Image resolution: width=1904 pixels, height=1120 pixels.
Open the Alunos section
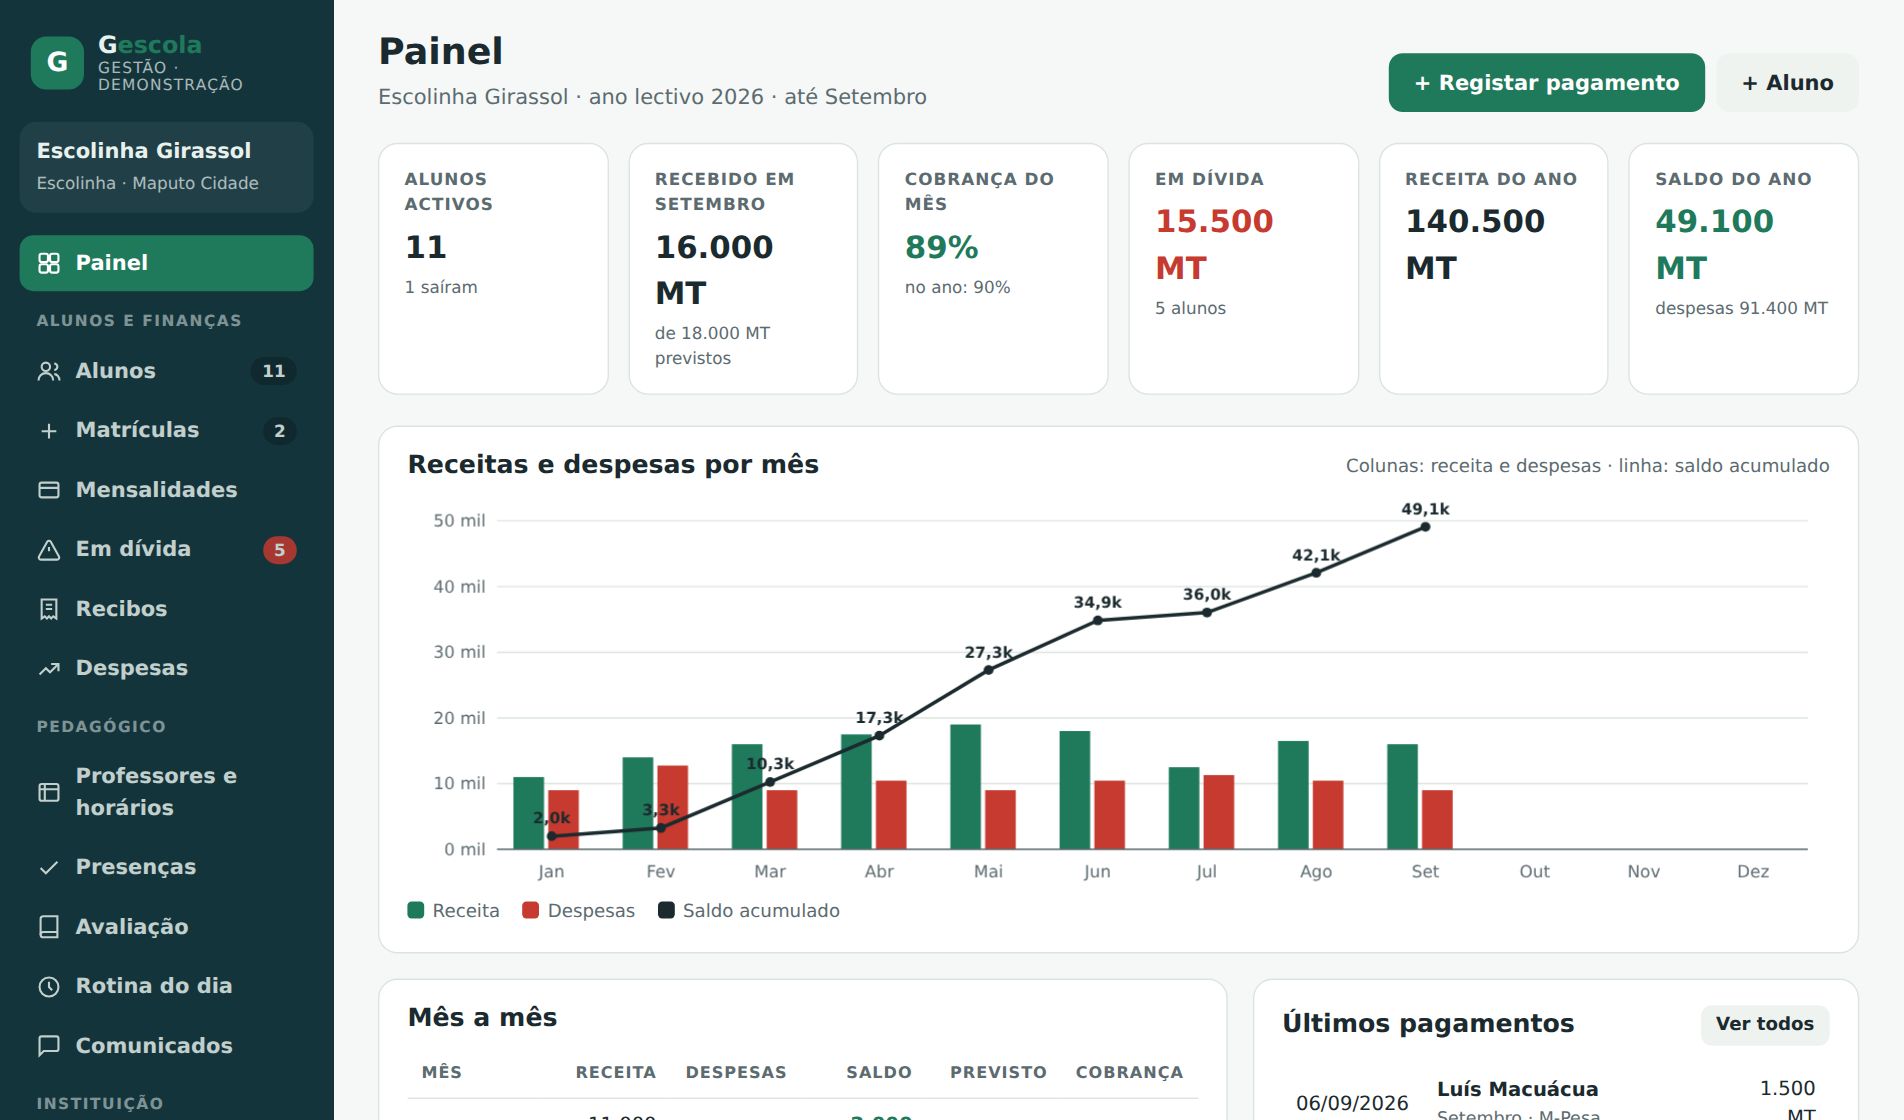pyautogui.click(x=166, y=371)
